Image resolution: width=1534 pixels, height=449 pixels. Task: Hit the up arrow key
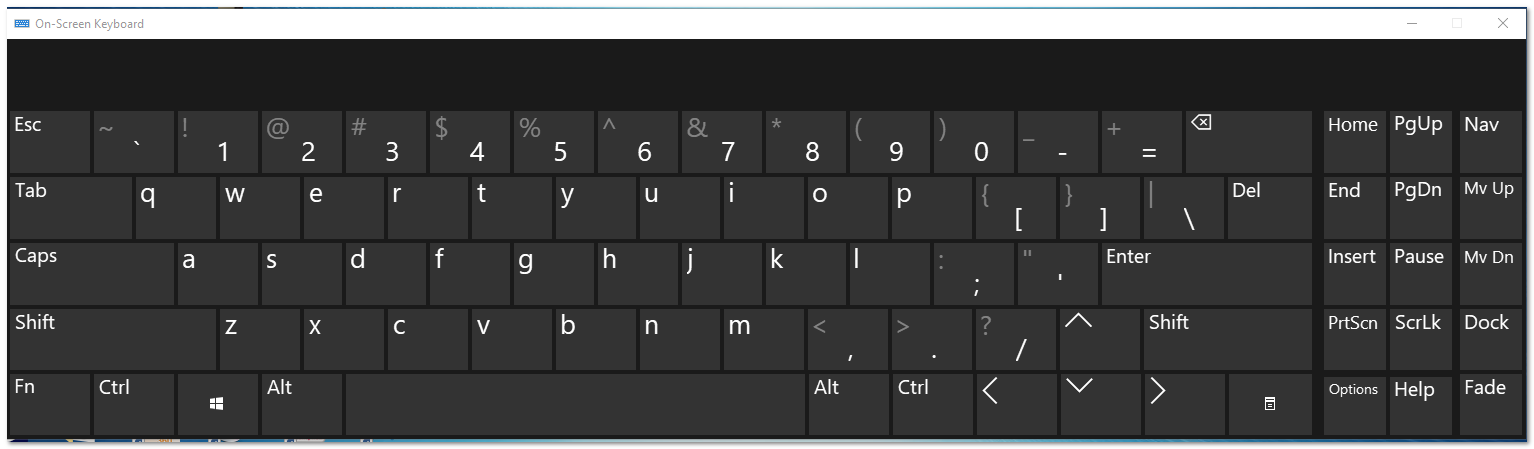coord(1099,339)
